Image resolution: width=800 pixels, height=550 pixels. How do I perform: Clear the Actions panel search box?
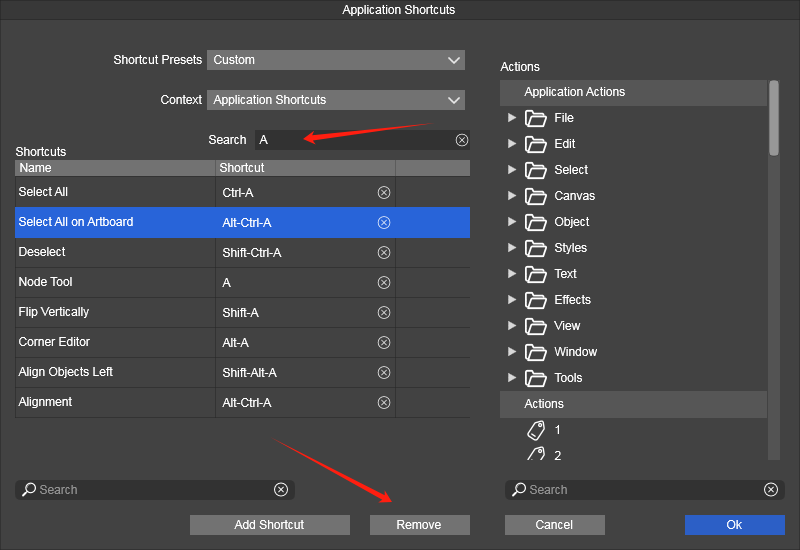771,489
